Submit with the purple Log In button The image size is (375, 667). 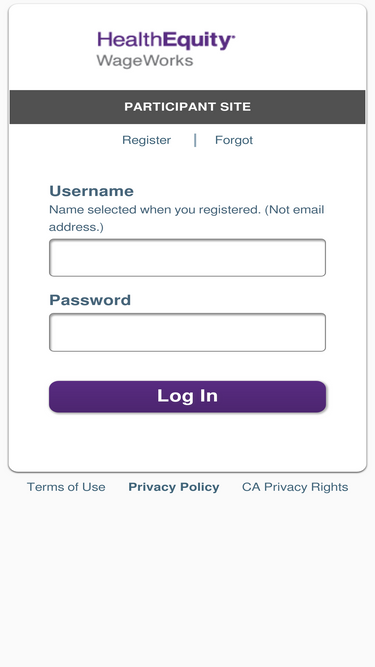point(188,396)
